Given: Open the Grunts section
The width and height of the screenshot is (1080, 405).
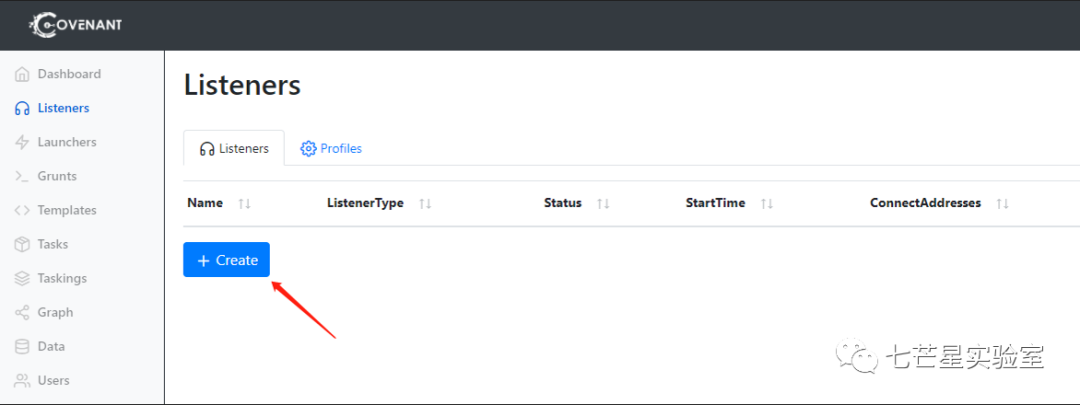Looking at the screenshot, I should [57, 176].
